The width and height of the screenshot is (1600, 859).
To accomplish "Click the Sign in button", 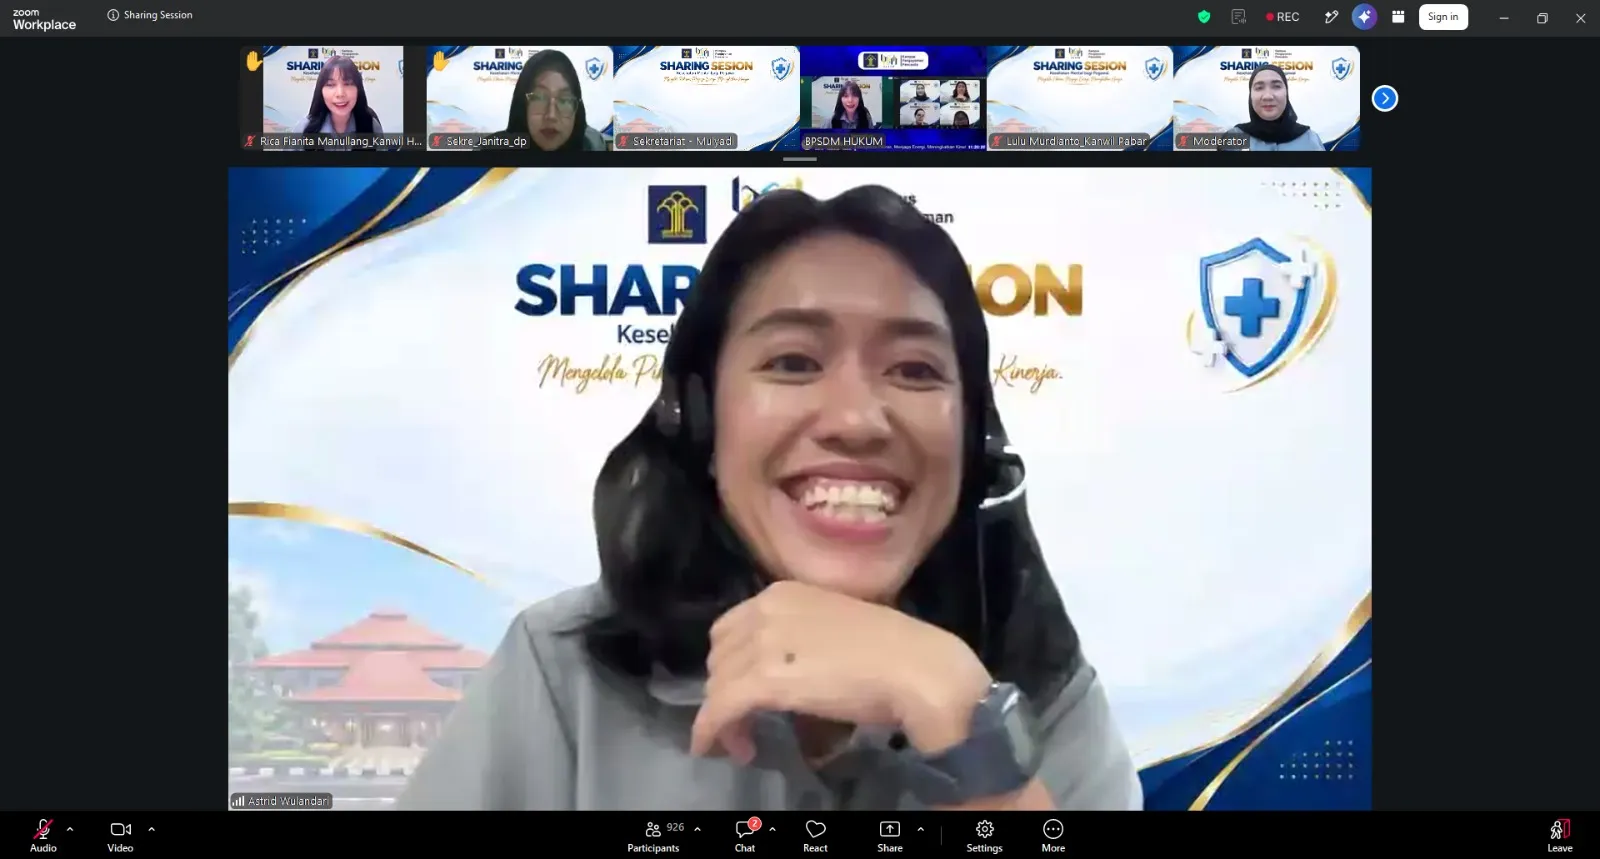I will pyautogui.click(x=1443, y=17).
